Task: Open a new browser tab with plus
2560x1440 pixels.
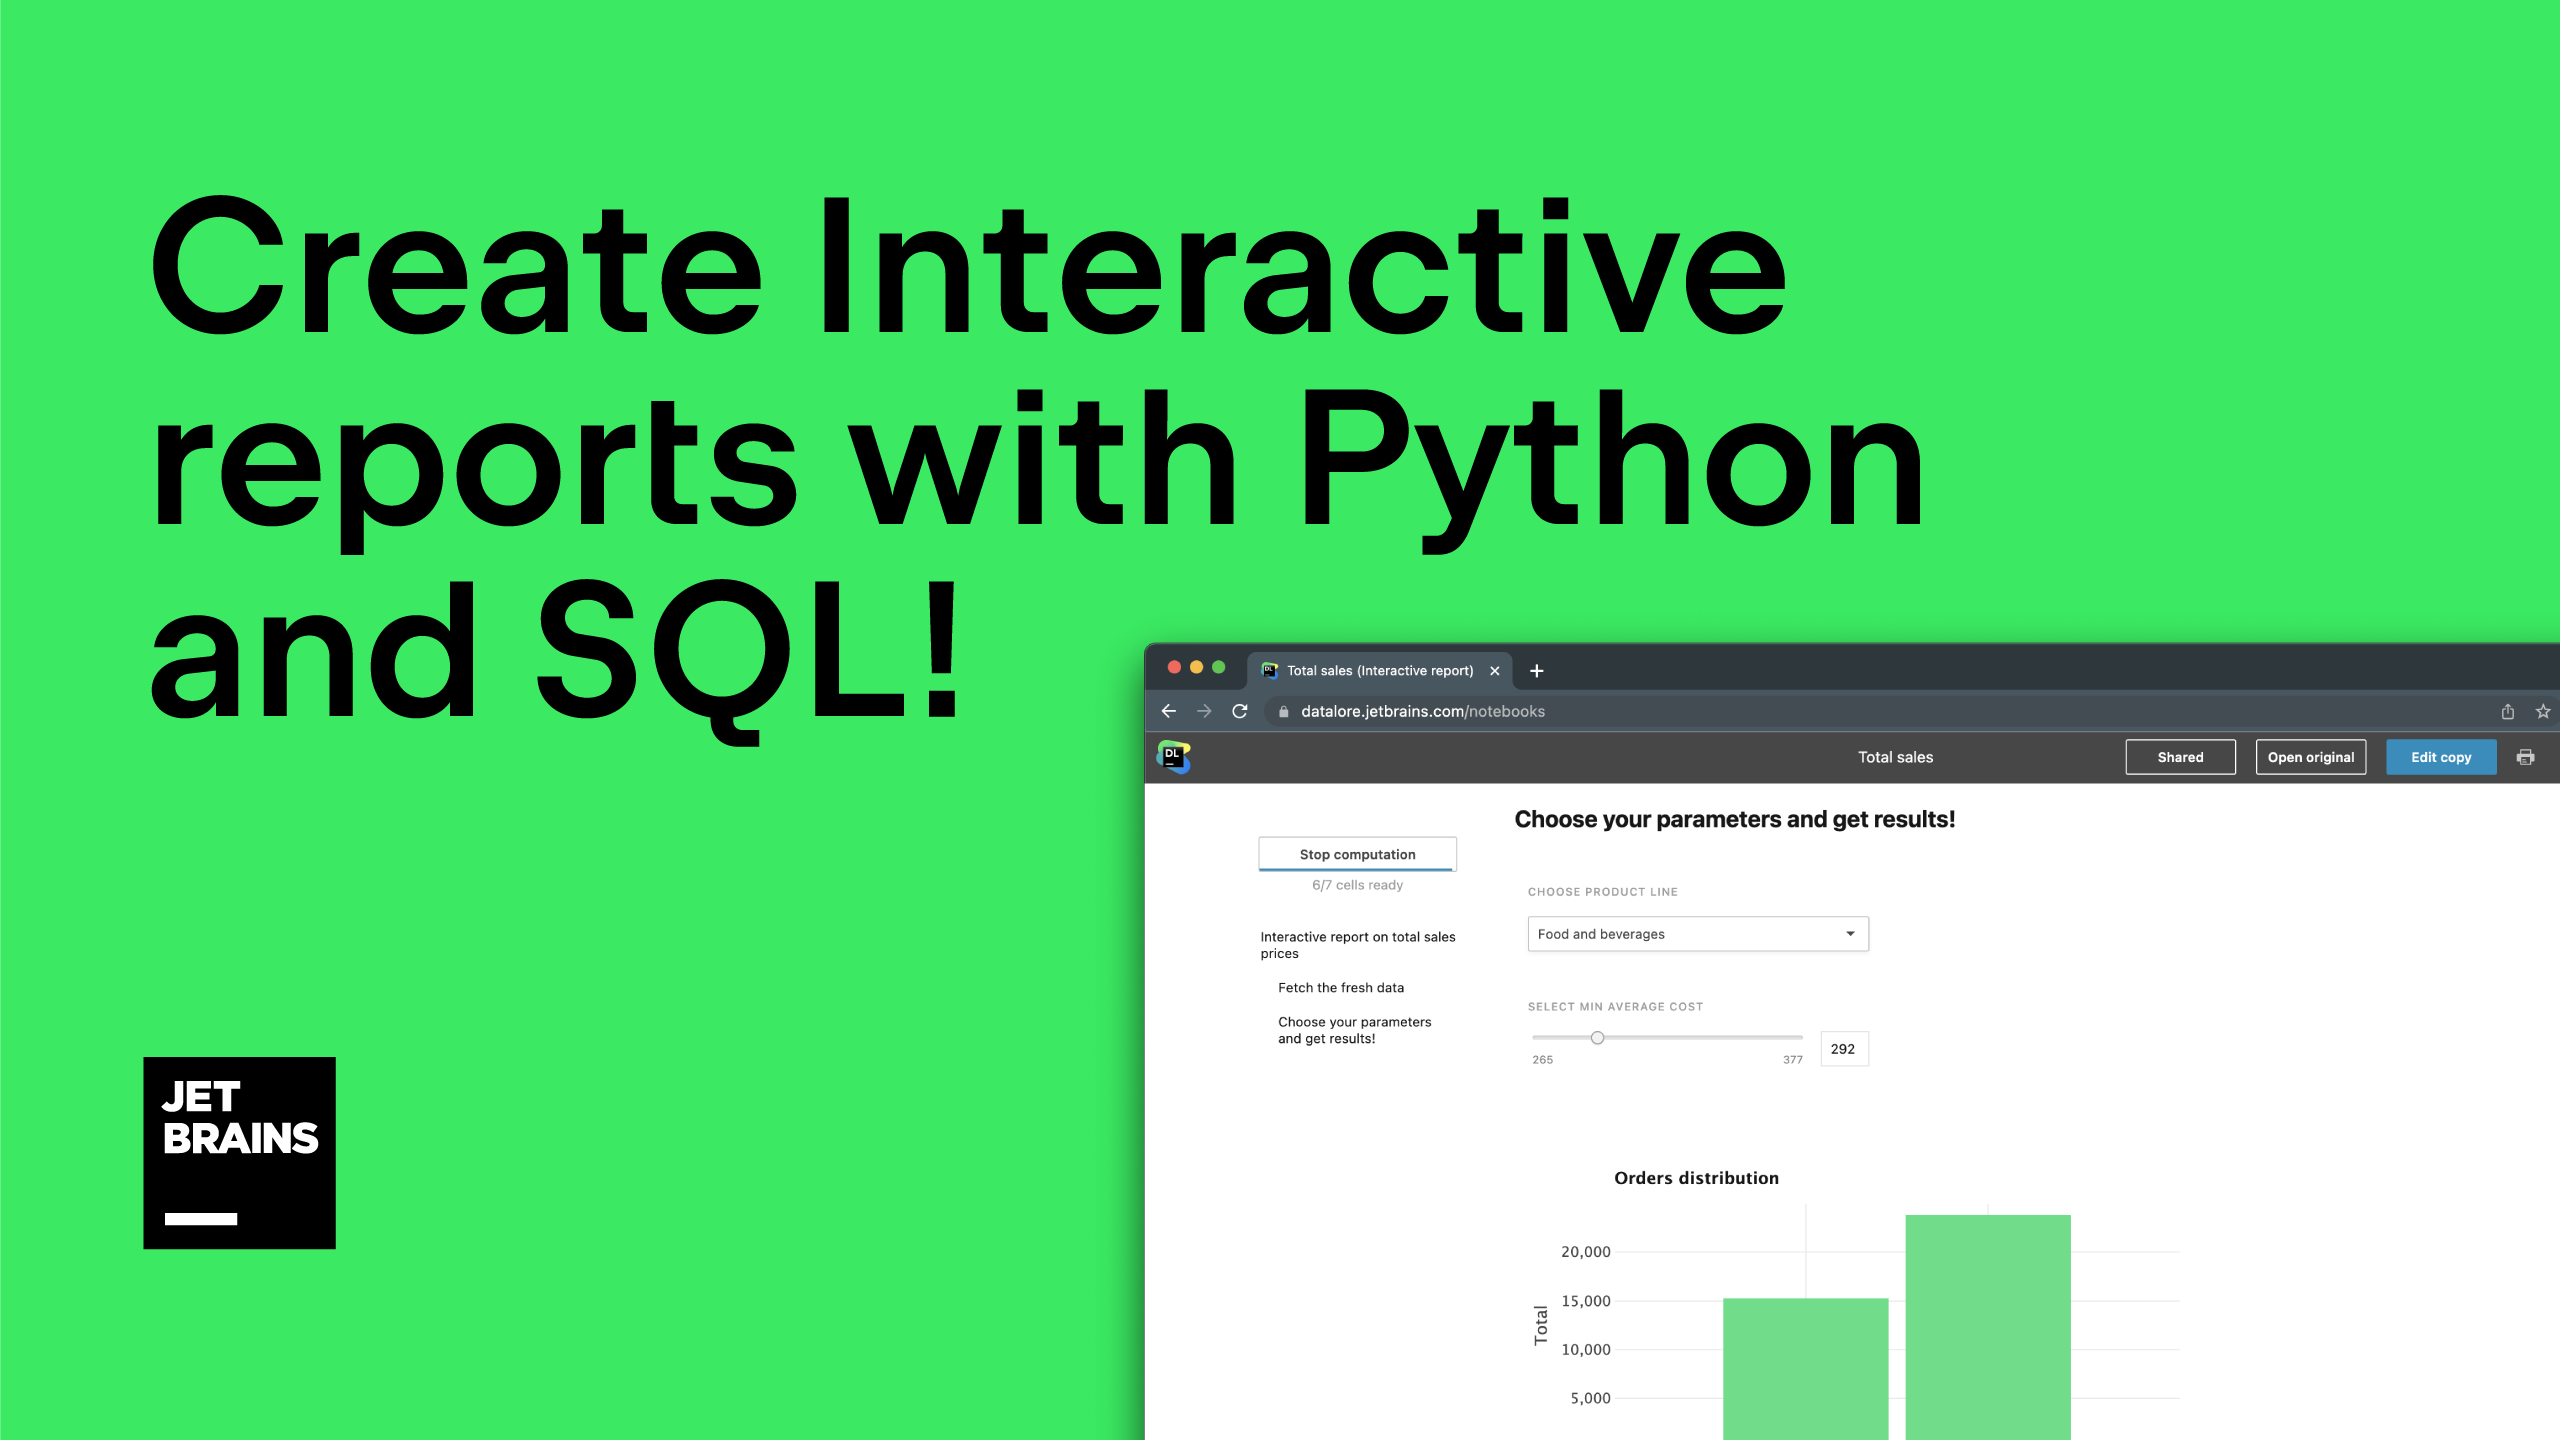Action: (x=1537, y=671)
